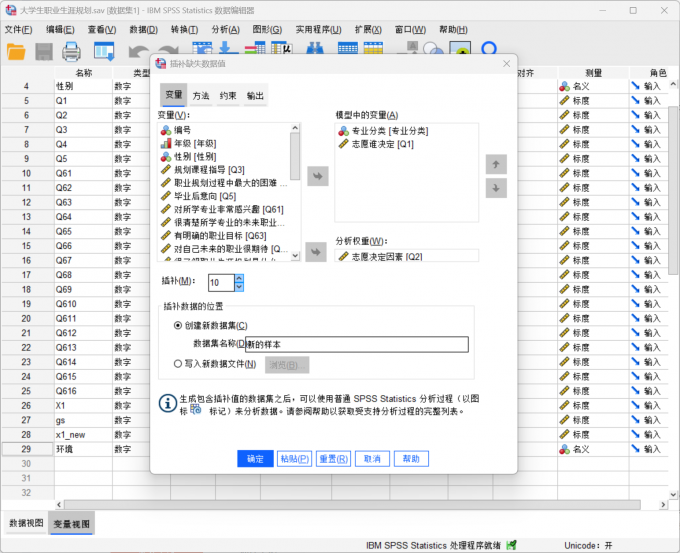The height and width of the screenshot is (553, 680).
Task: Click the variable list scrollbar down arrow
Action: pos(295,256)
